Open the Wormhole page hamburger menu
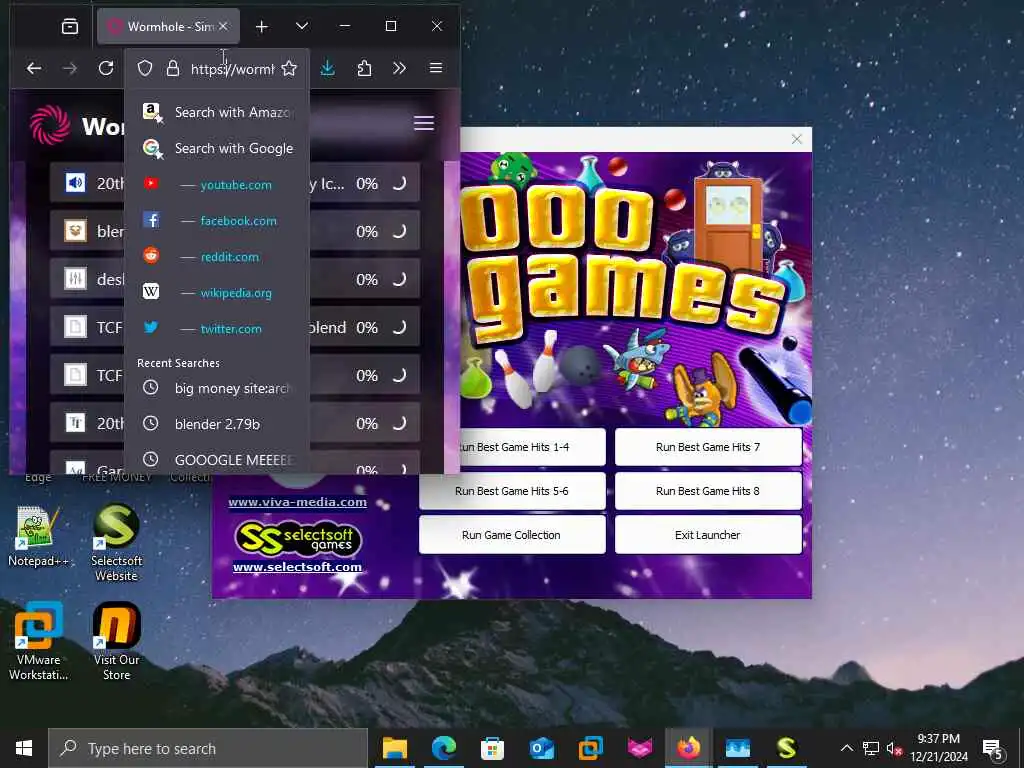 click(424, 123)
